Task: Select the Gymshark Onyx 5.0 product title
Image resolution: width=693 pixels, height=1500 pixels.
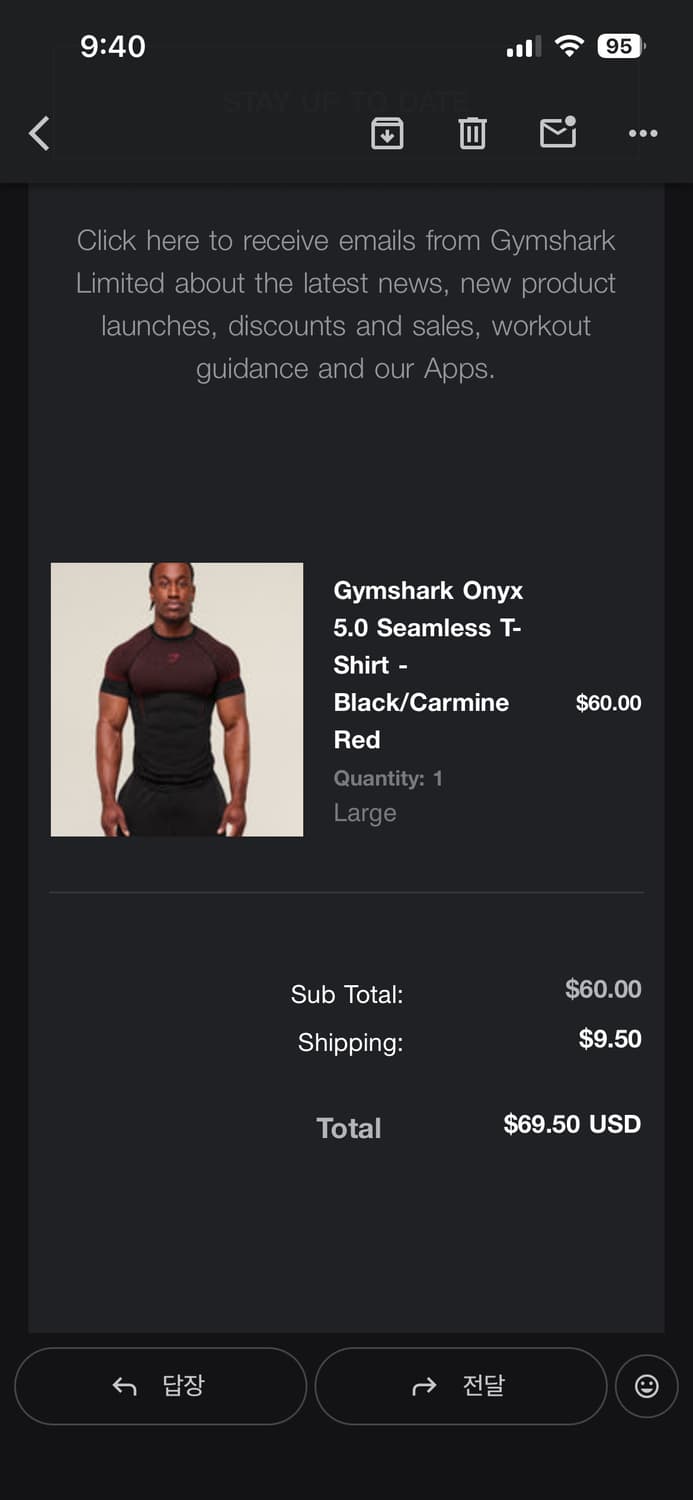Action: 428,664
